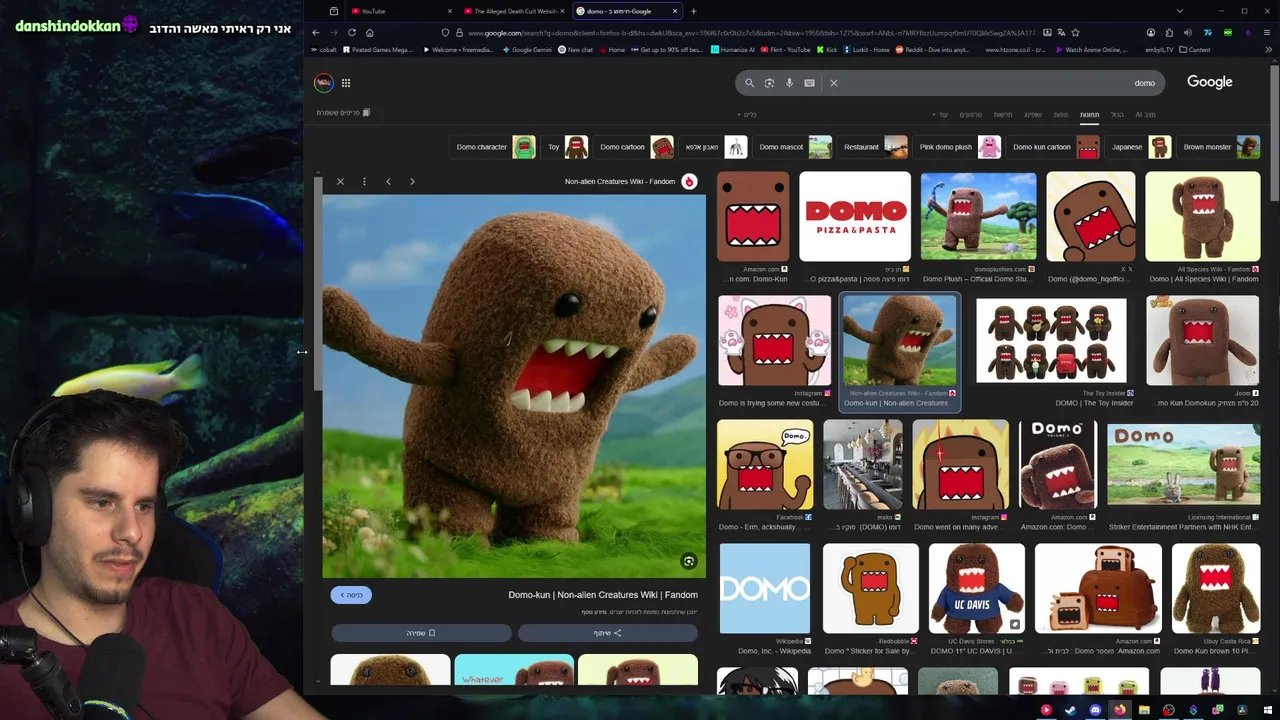The width and height of the screenshot is (1280, 720).
Task: Go to next image in preview
Action: [x=412, y=182]
